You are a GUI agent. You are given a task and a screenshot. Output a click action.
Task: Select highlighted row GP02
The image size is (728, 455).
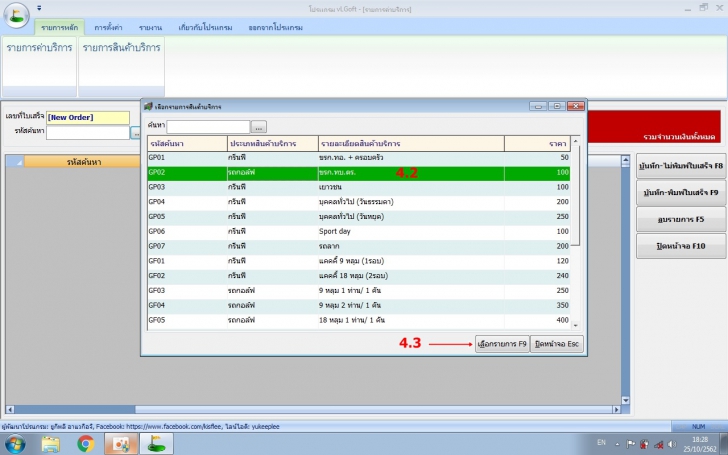[358, 173]
